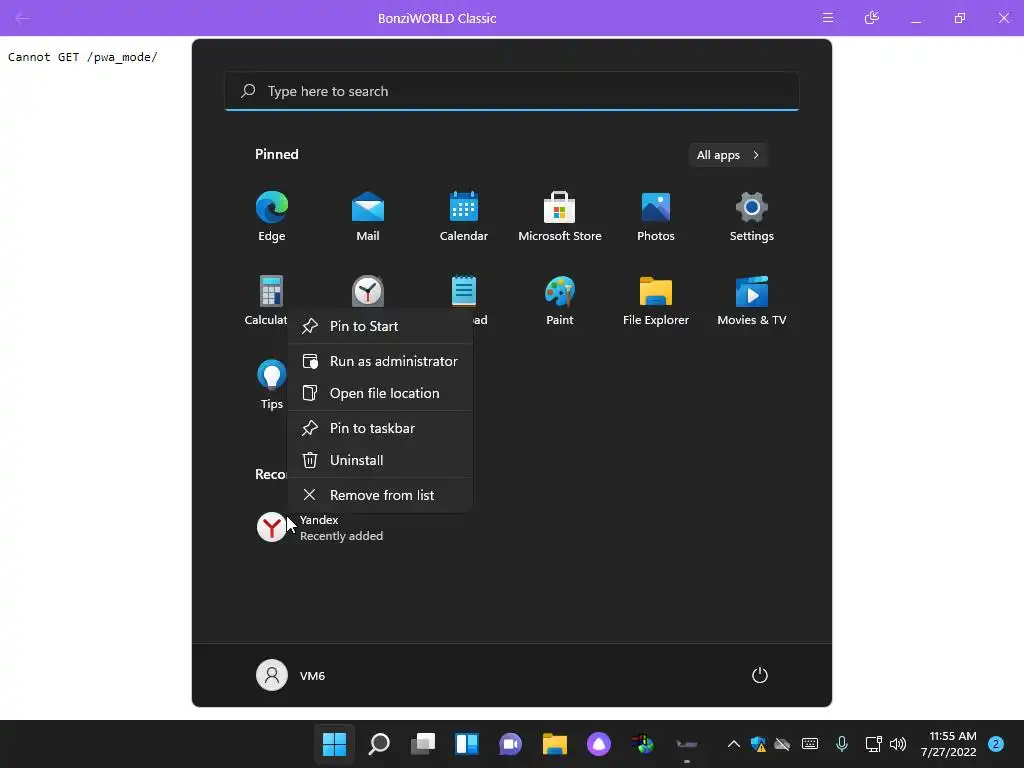This screenshot has height=768, width=1024.
Task: Launch Movies & TV app
Action: pos(752,300)
